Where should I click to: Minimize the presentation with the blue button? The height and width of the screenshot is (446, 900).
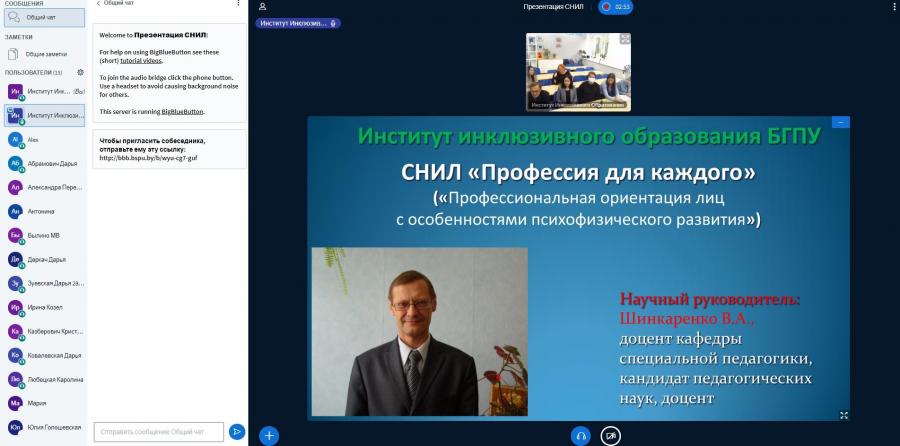tap(841, 122)
